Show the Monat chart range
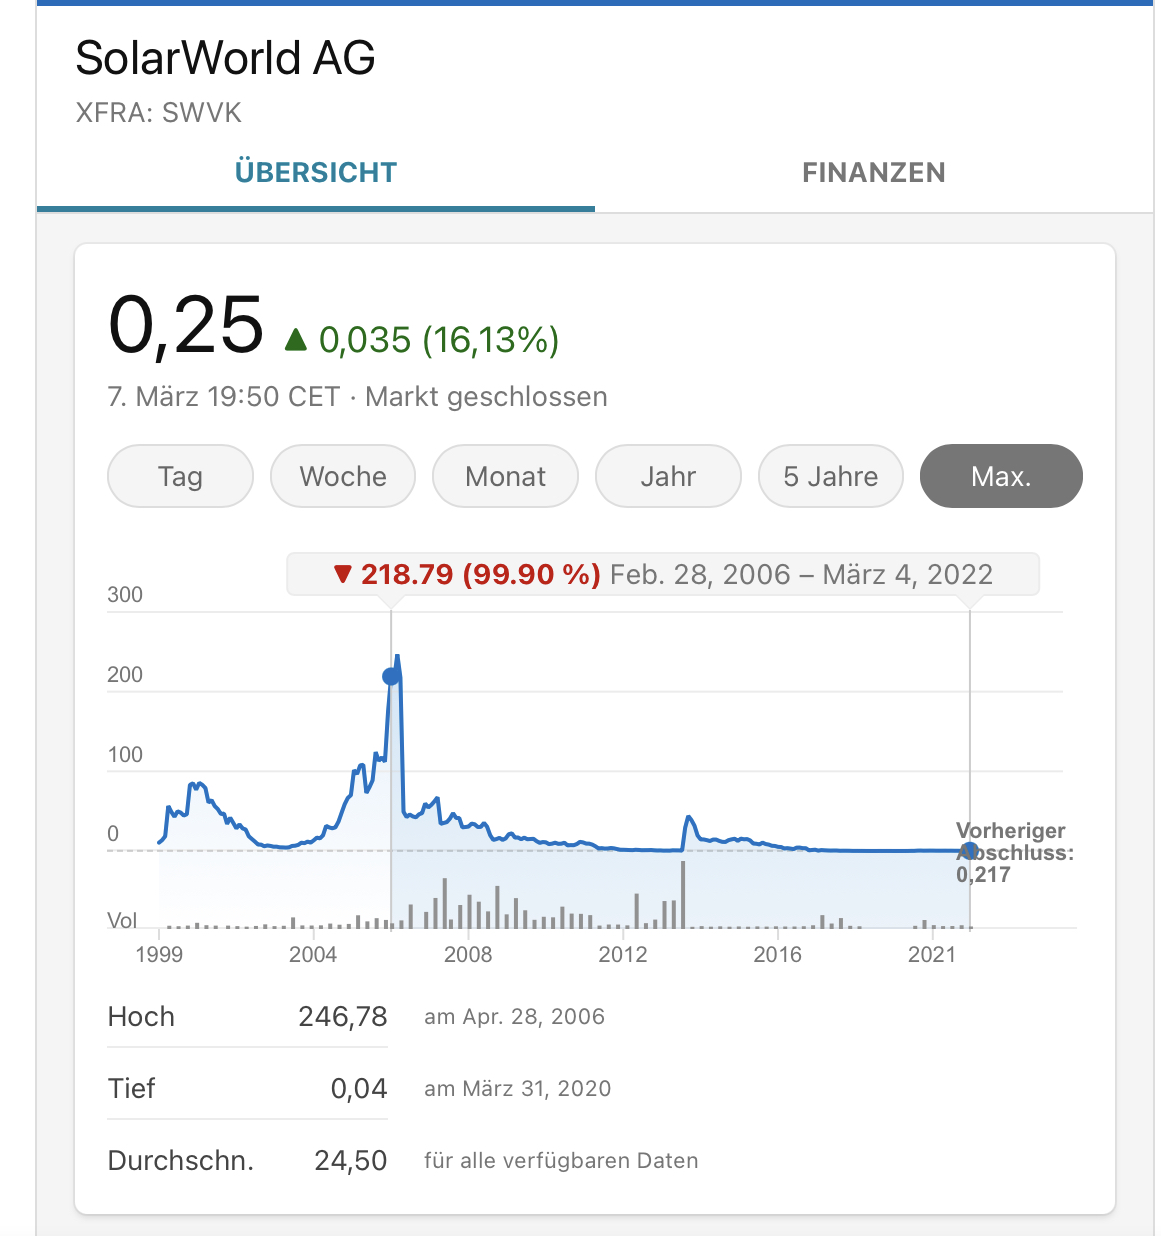The height and width of the screenshot is (1236, 1161). (x=505, y=476)
